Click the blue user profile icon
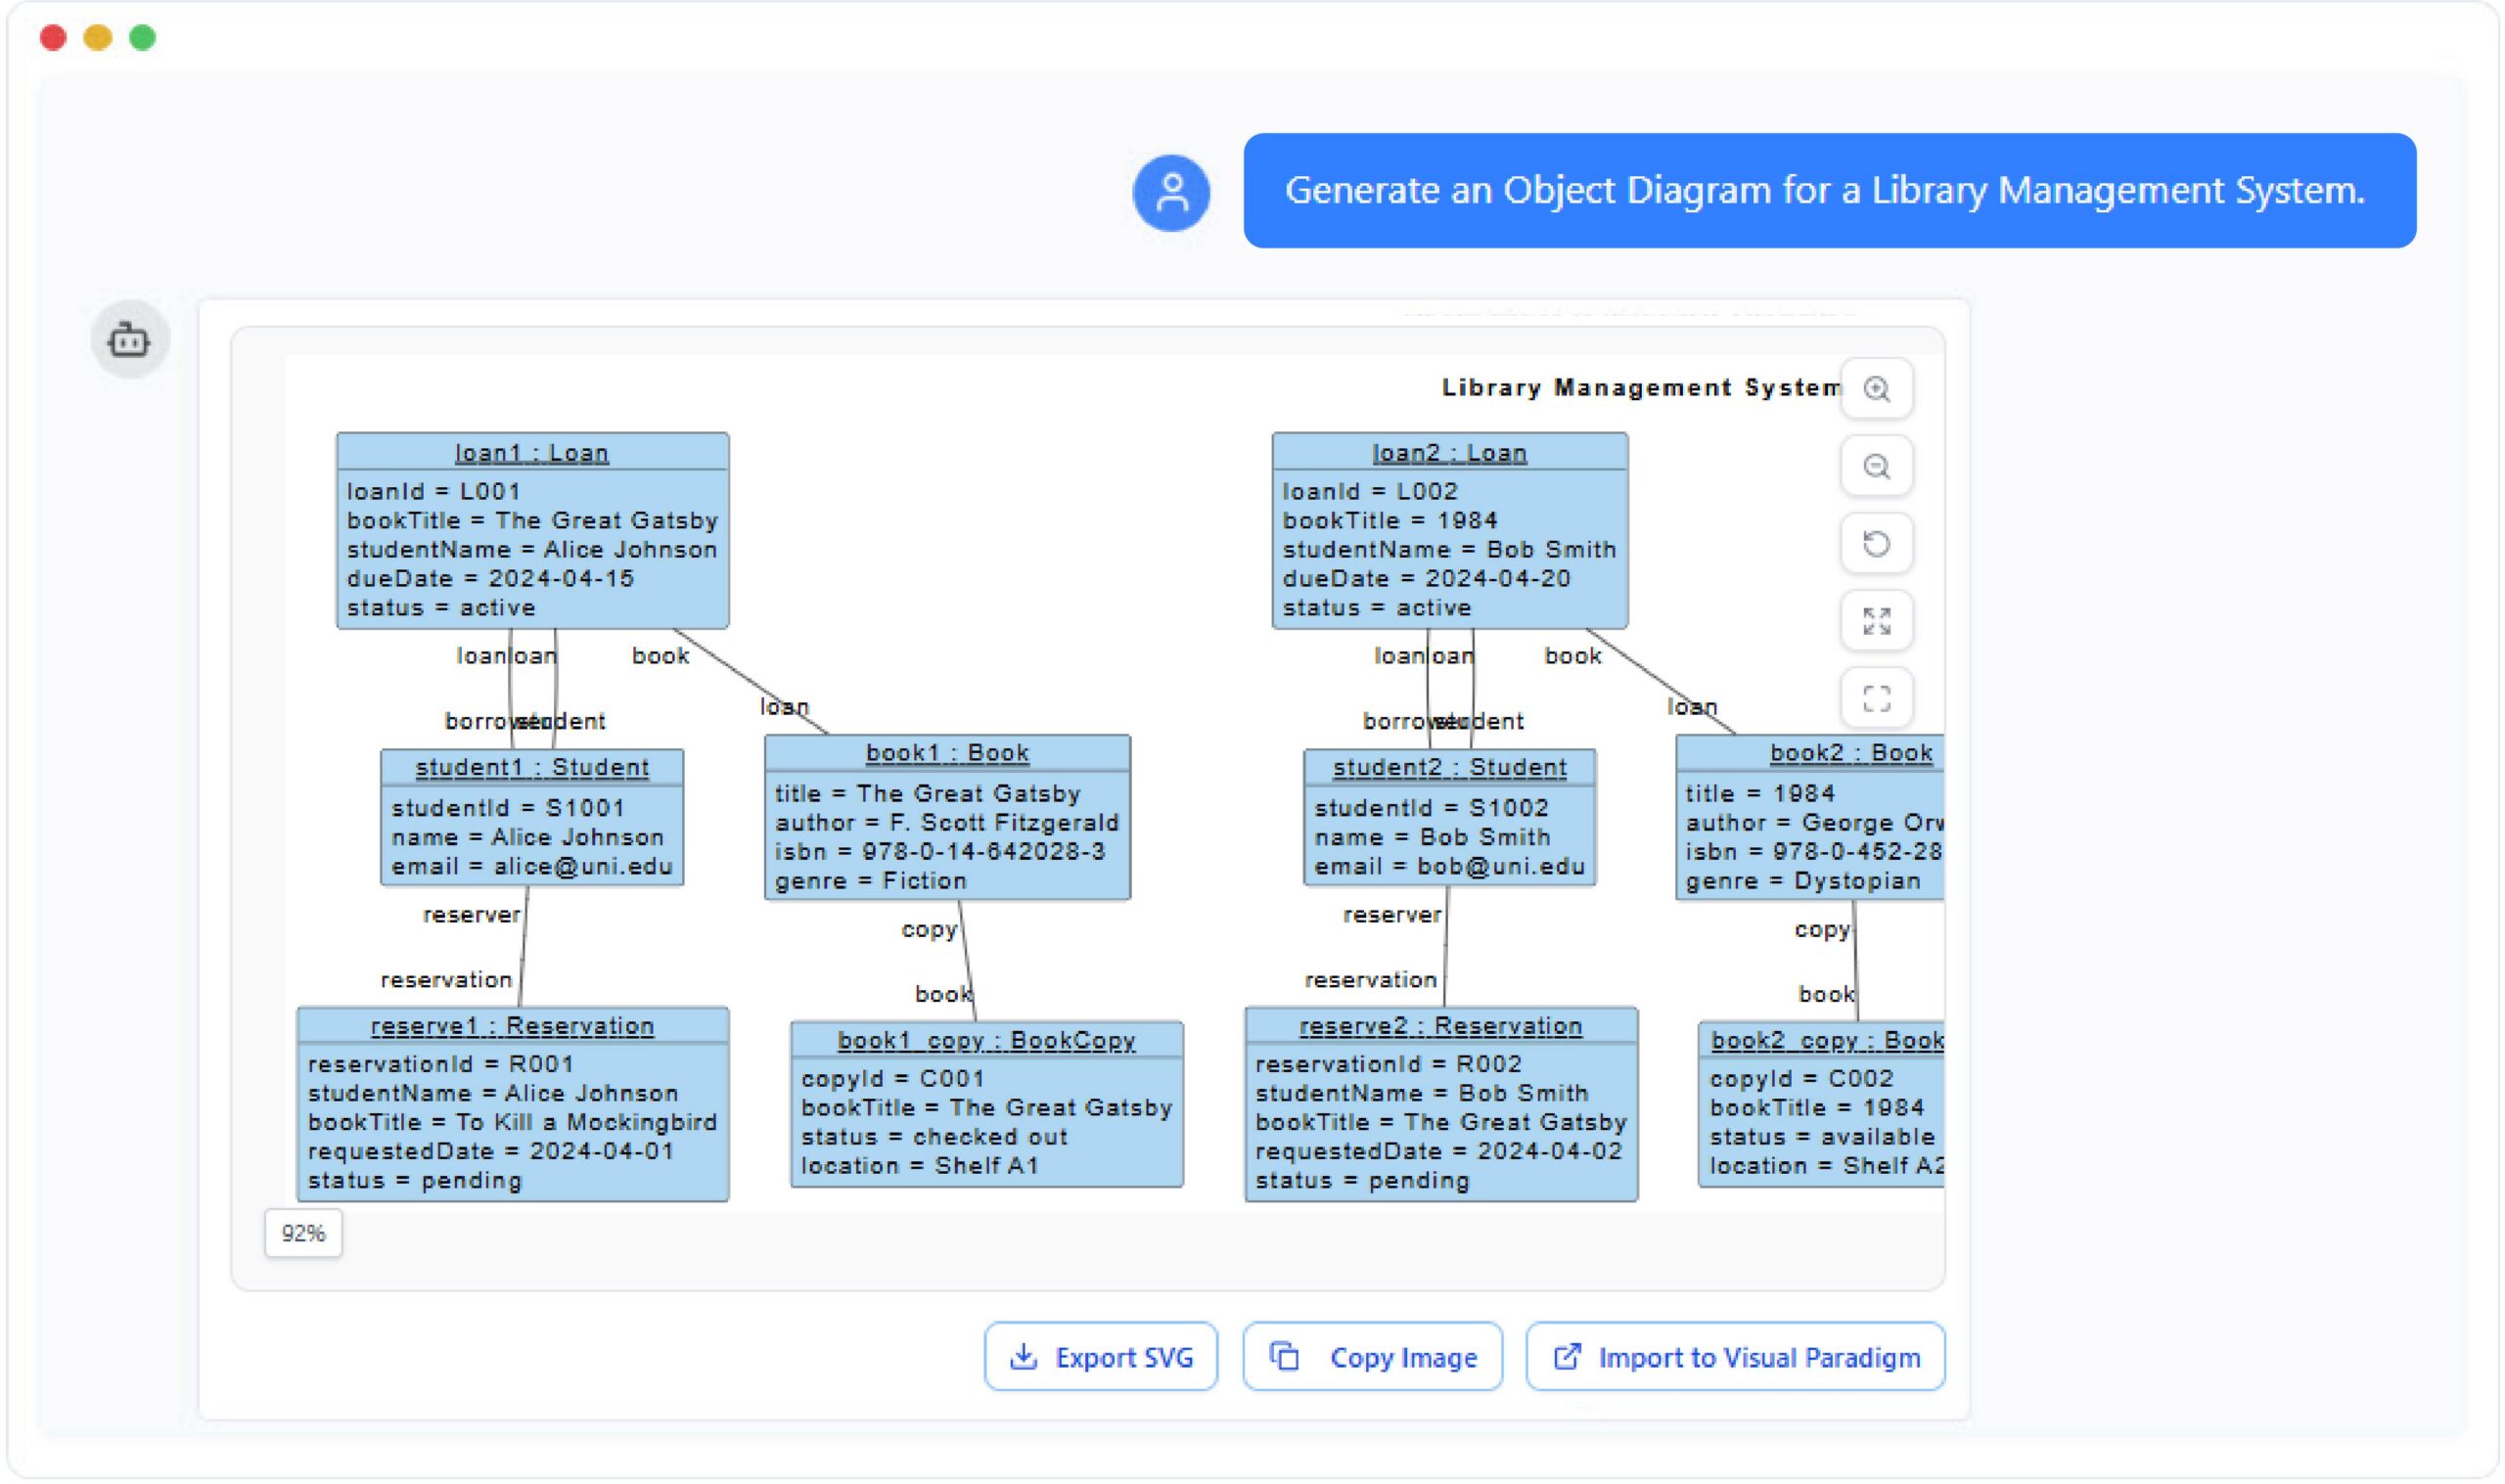Image resolution: width=2505 pixels, height=1484 pixels. [x=1172, y=193]
